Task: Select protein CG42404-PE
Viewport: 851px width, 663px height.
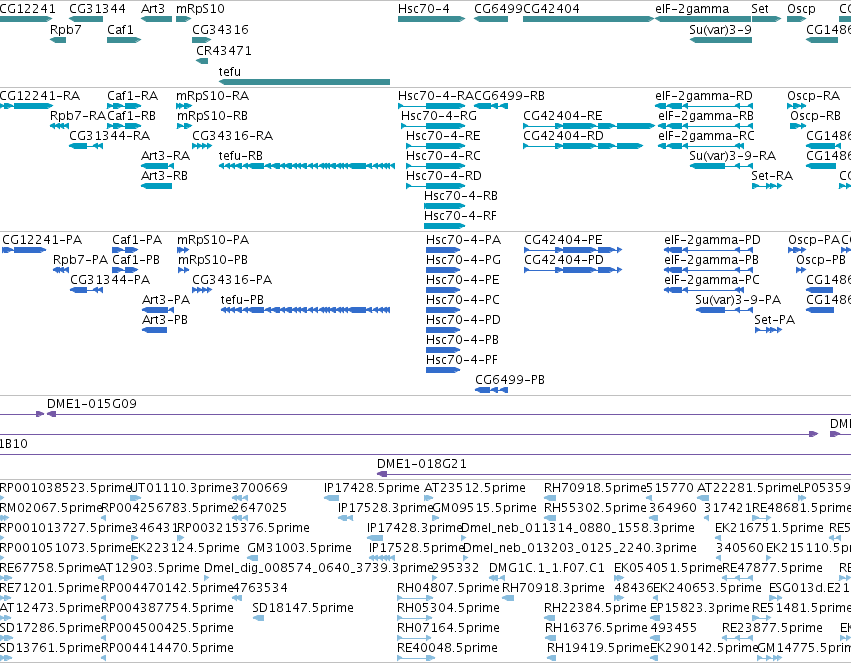Action: 573,250
